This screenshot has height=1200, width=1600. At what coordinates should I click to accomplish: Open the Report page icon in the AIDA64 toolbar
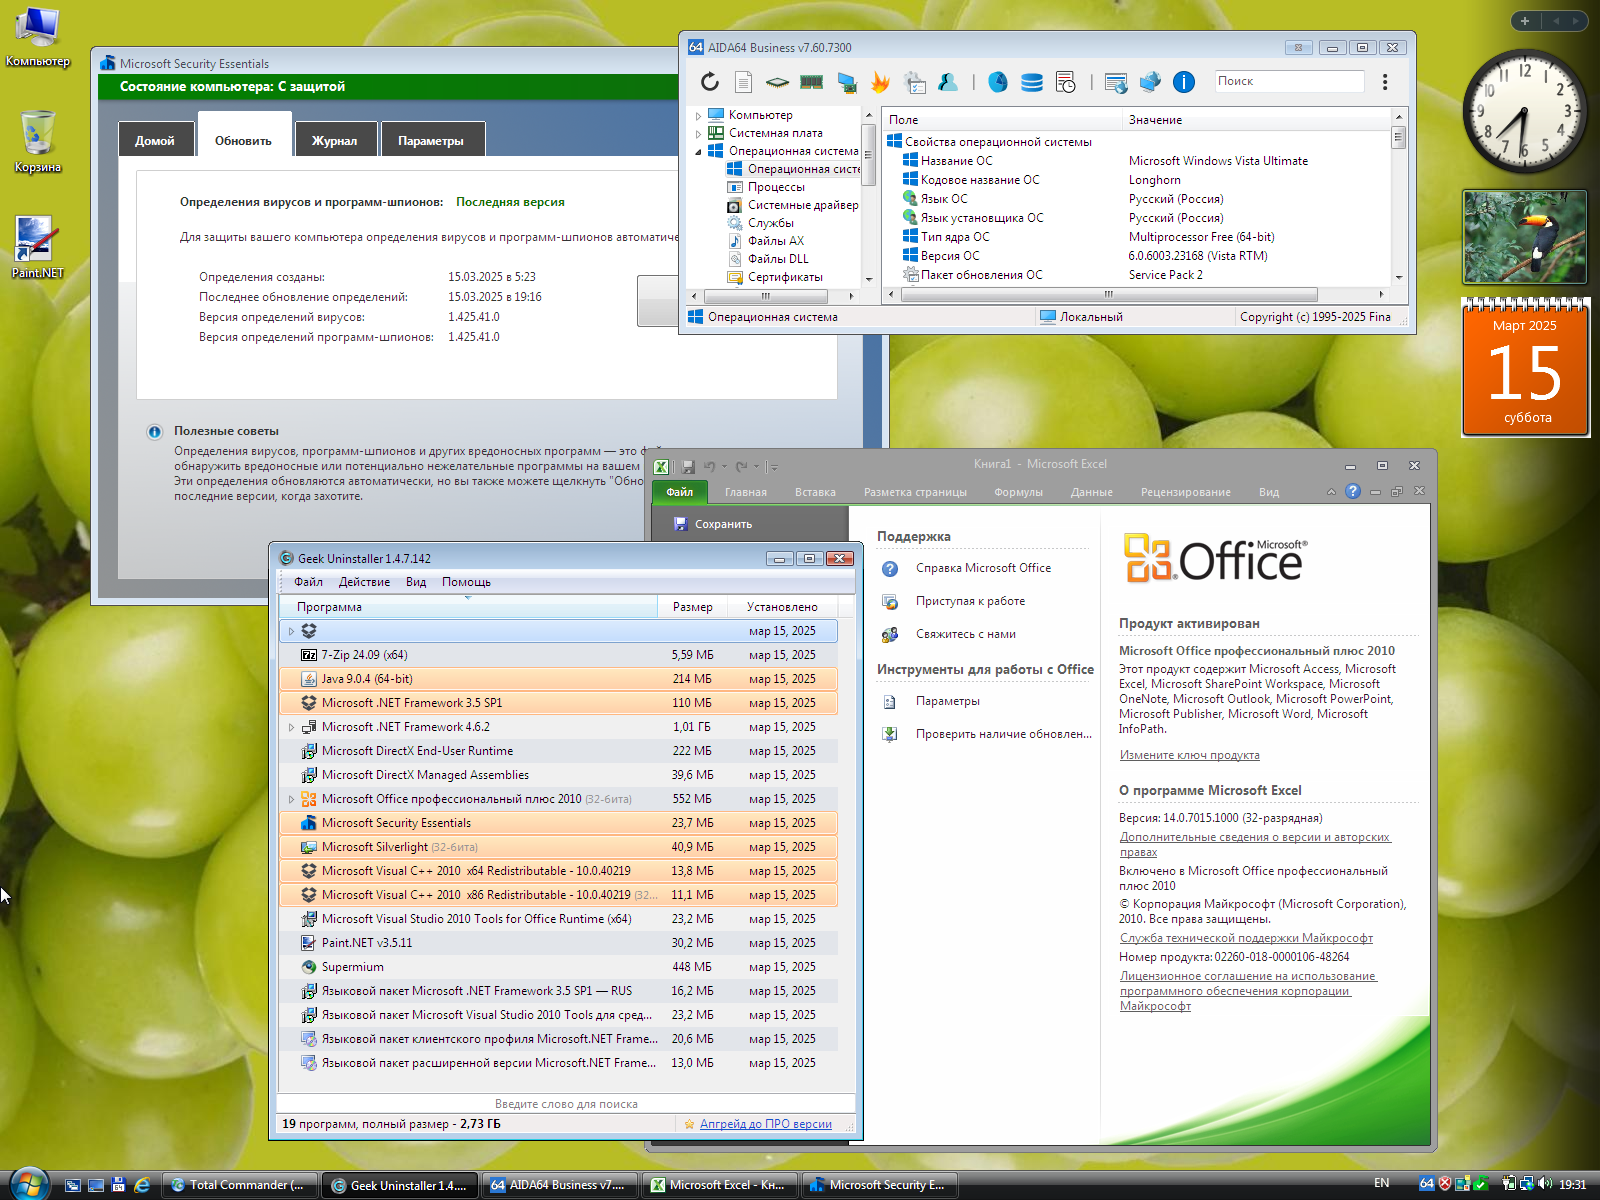click(743, 82)
